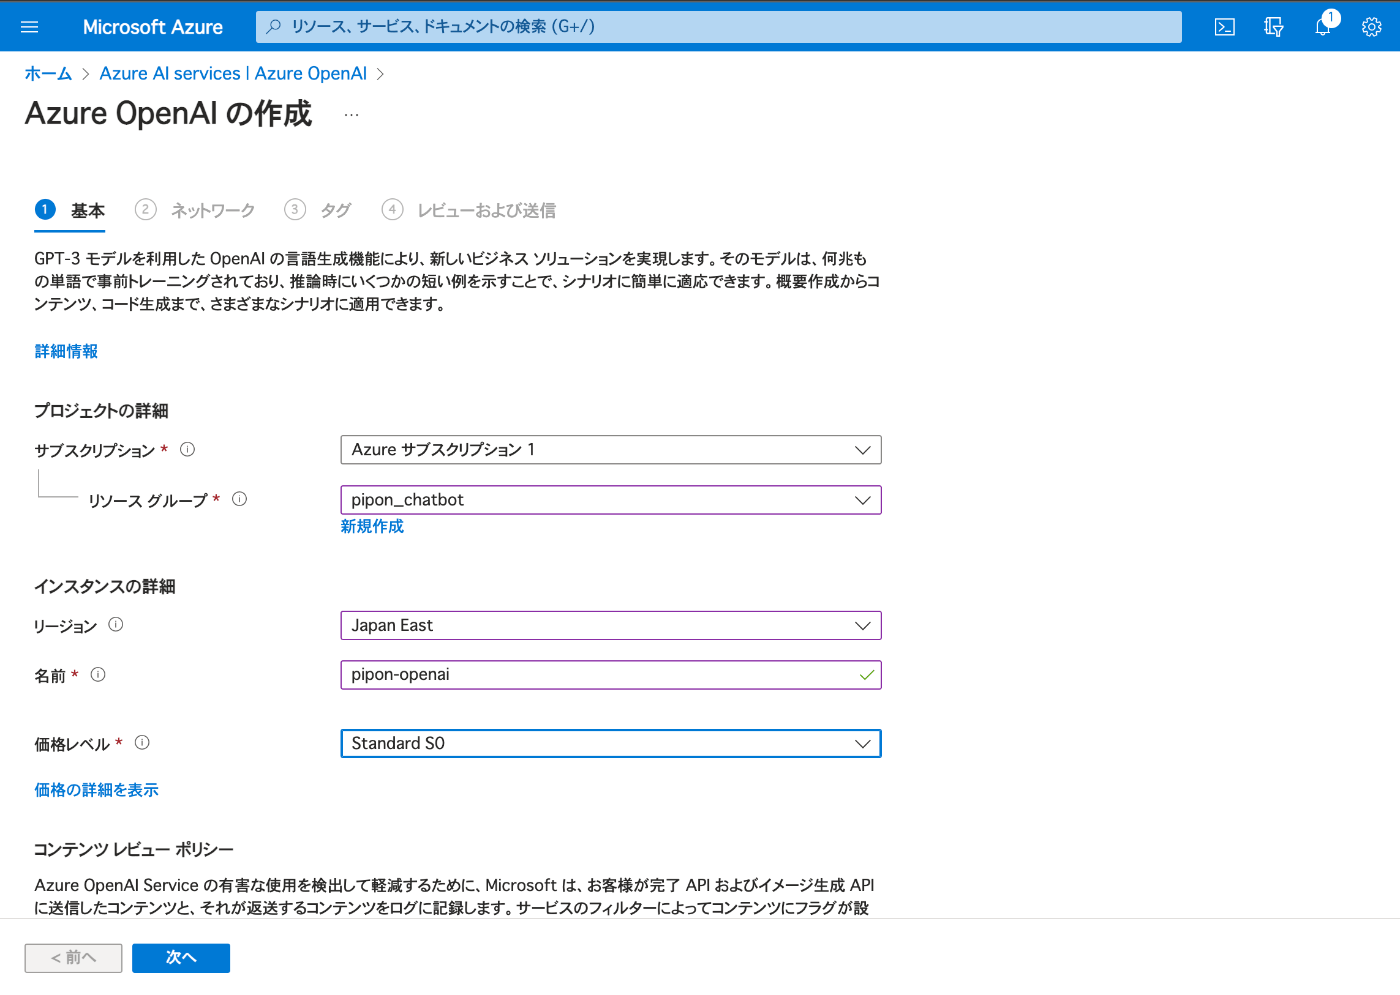Open the hamburger portal menu
The height and width of the screenshot is (995, 1400).
click(29, 27)
